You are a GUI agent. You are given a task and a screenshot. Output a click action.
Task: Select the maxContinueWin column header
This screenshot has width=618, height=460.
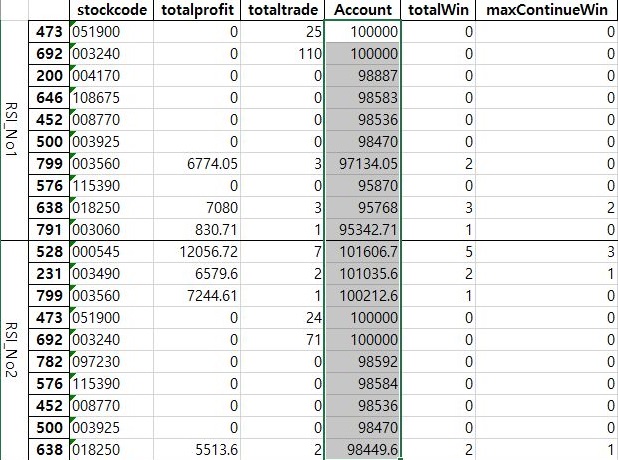click(547, 10)
